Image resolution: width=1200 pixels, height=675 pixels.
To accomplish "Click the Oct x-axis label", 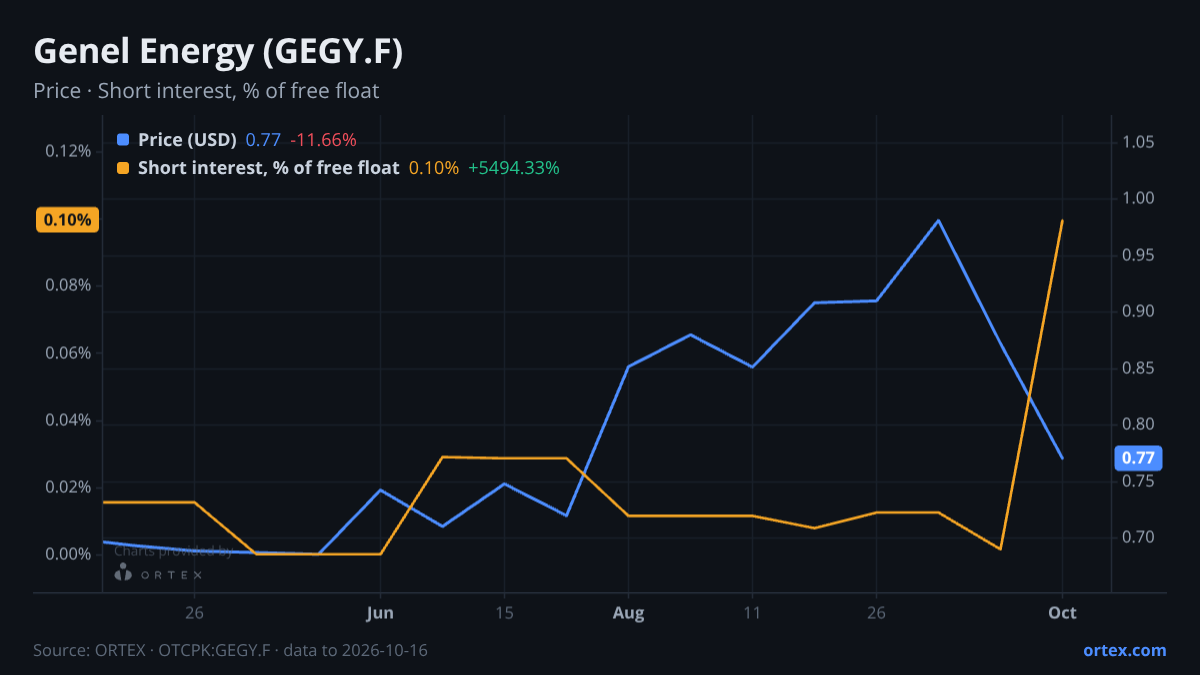I will click(x=1062, y=613).
